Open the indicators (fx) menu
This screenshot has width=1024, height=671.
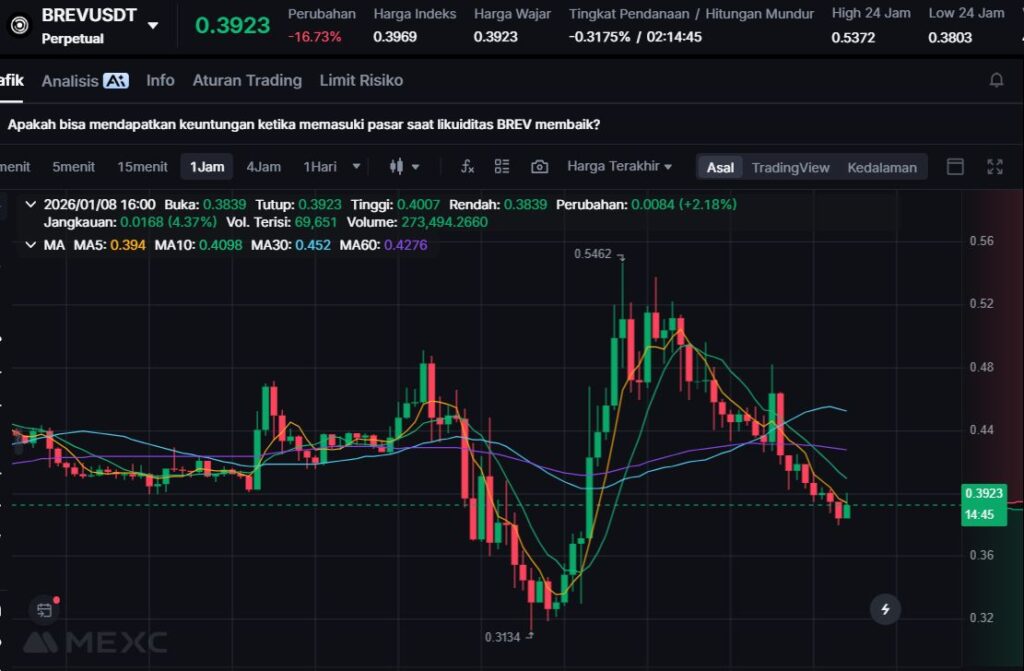pos(467,167)
